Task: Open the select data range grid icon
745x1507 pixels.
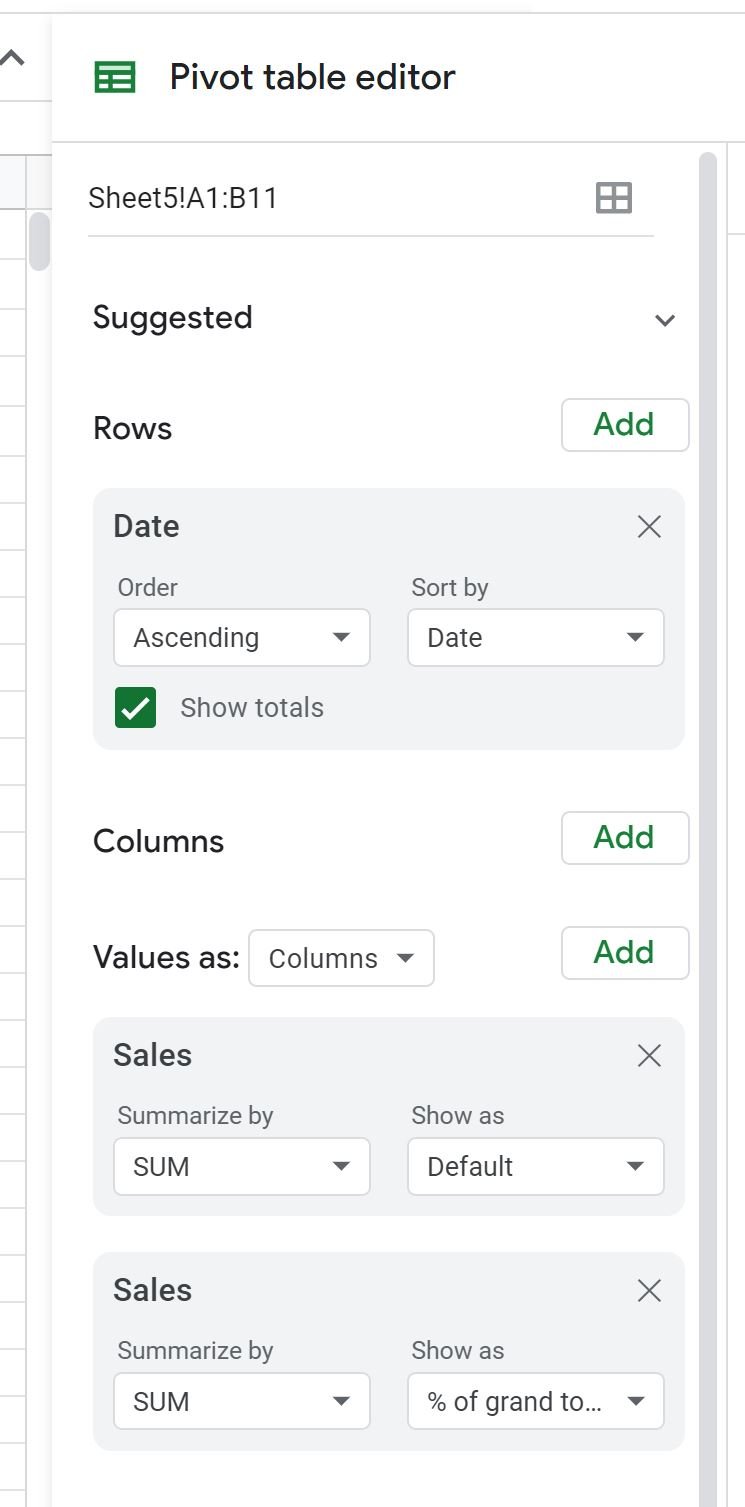Action: [613, 198]
